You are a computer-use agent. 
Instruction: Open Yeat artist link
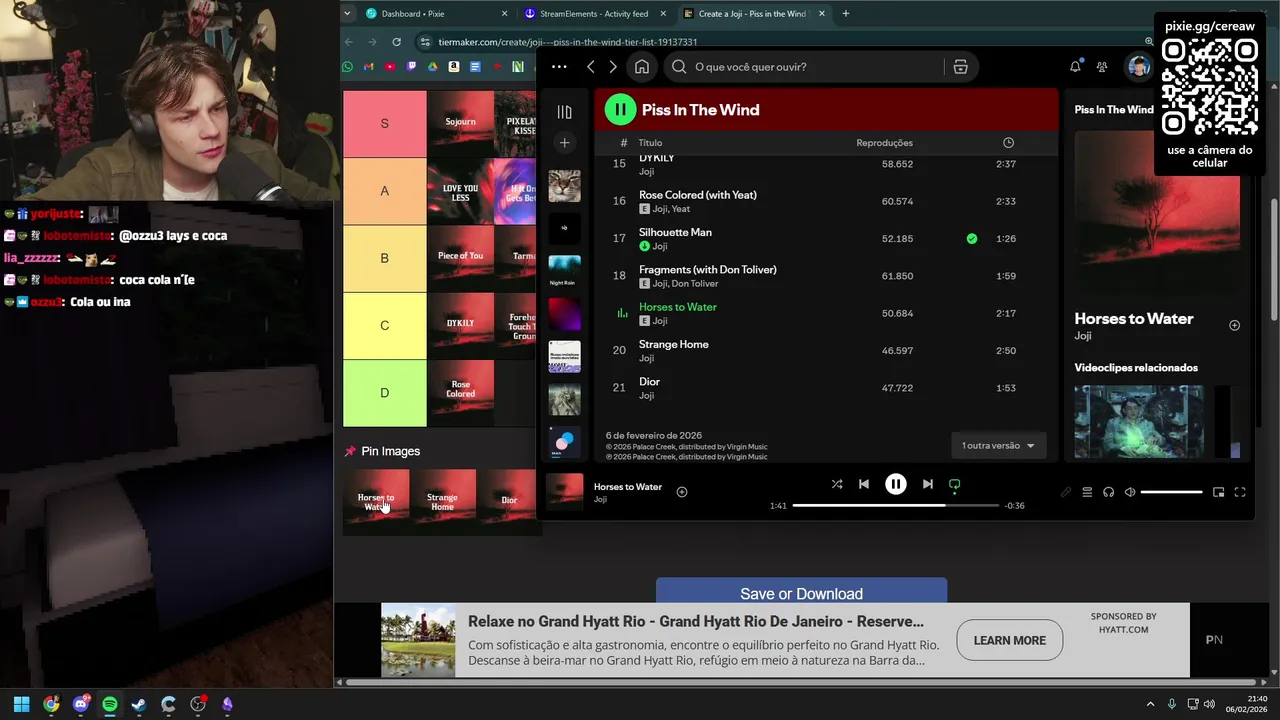coord(680,209)
